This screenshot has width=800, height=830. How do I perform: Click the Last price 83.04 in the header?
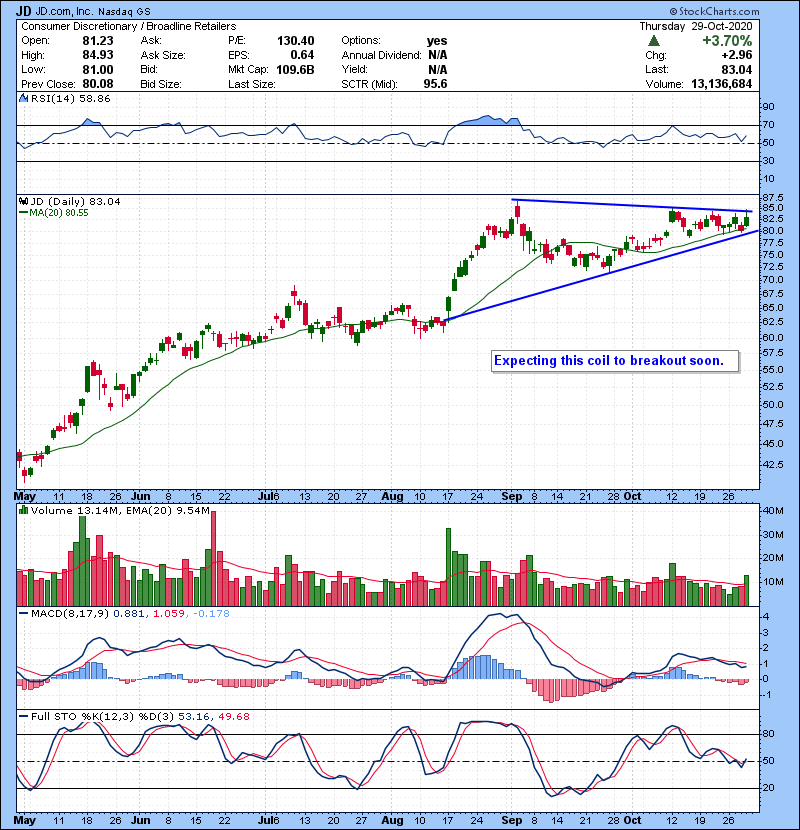(736, 69)
